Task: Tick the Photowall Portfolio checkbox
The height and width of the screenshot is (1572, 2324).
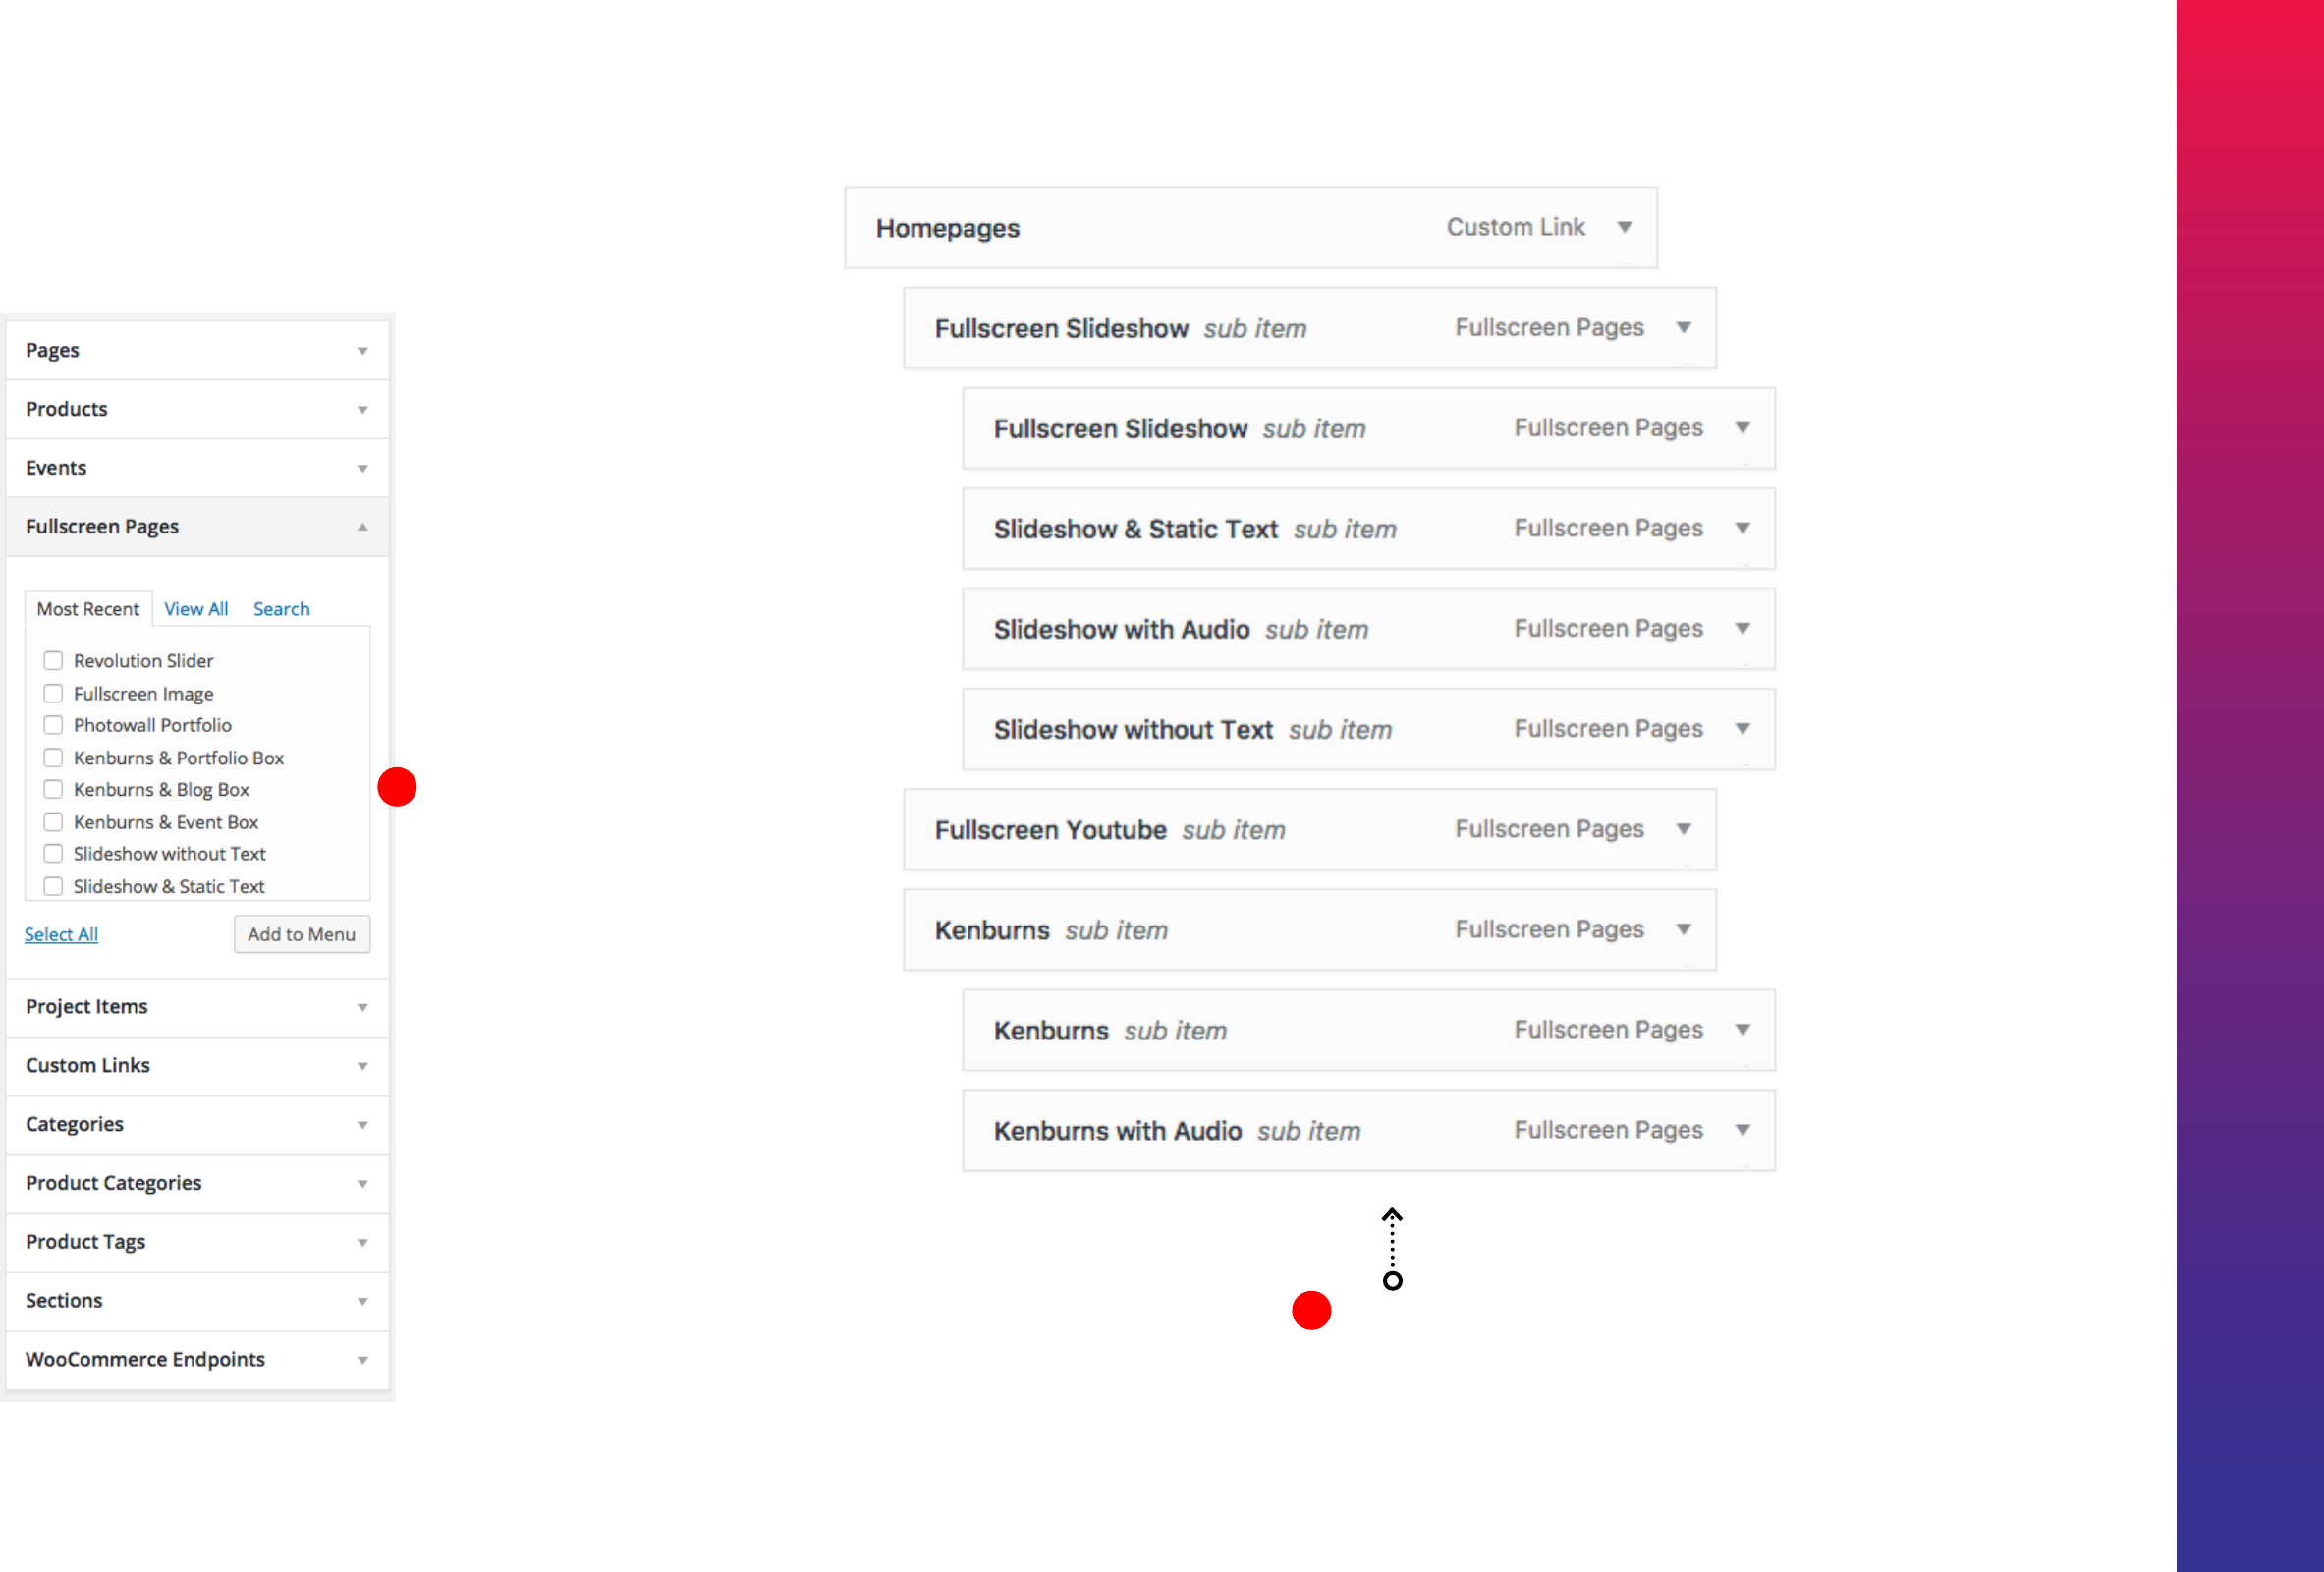Action: pos(53,725)
